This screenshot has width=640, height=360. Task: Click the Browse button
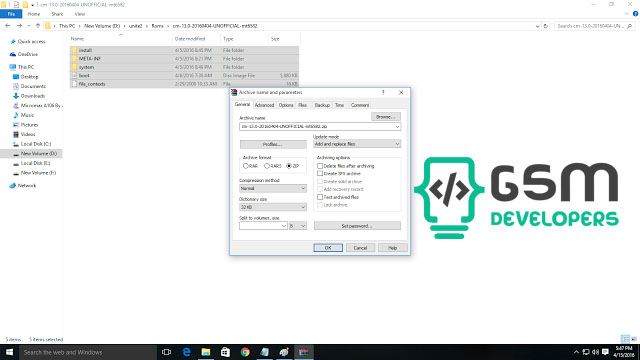[386, 117]
